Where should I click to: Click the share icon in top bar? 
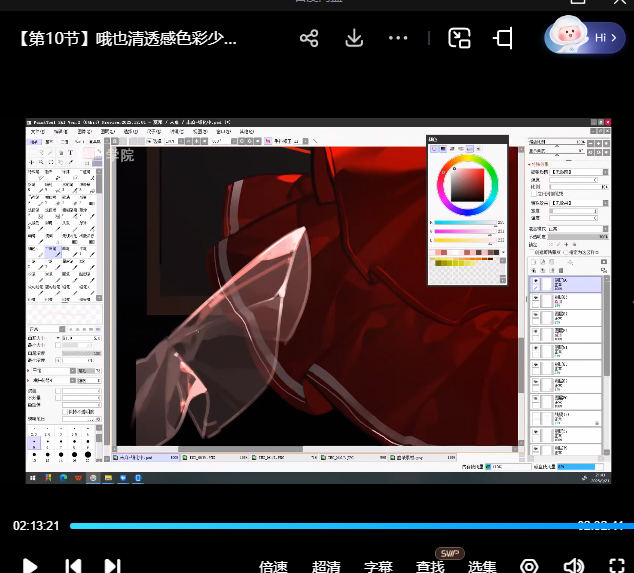click(x=309, y=38)
